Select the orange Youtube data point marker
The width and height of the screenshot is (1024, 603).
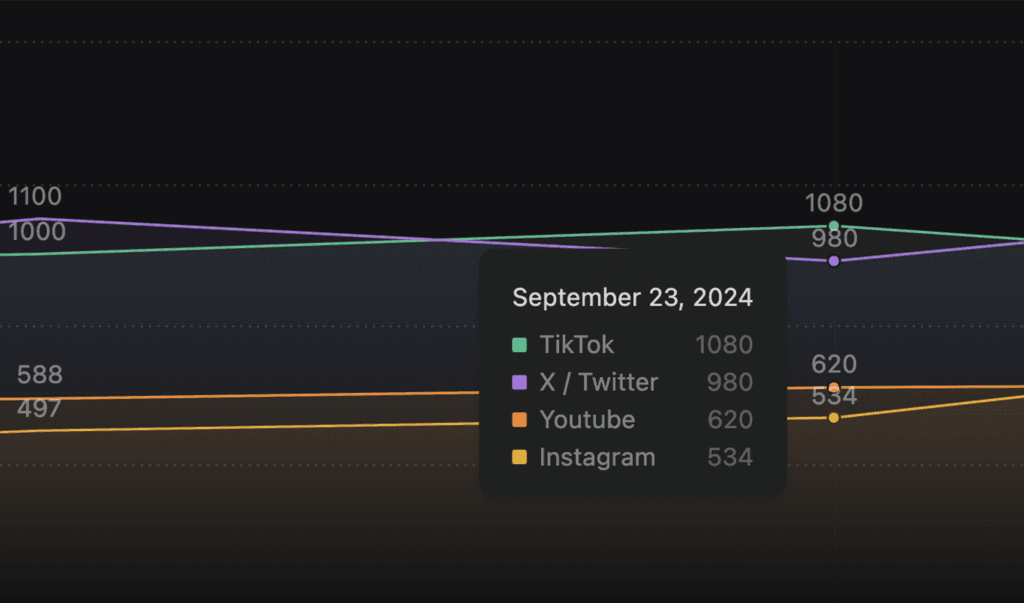pyautogui.click(x=834, y=387)
